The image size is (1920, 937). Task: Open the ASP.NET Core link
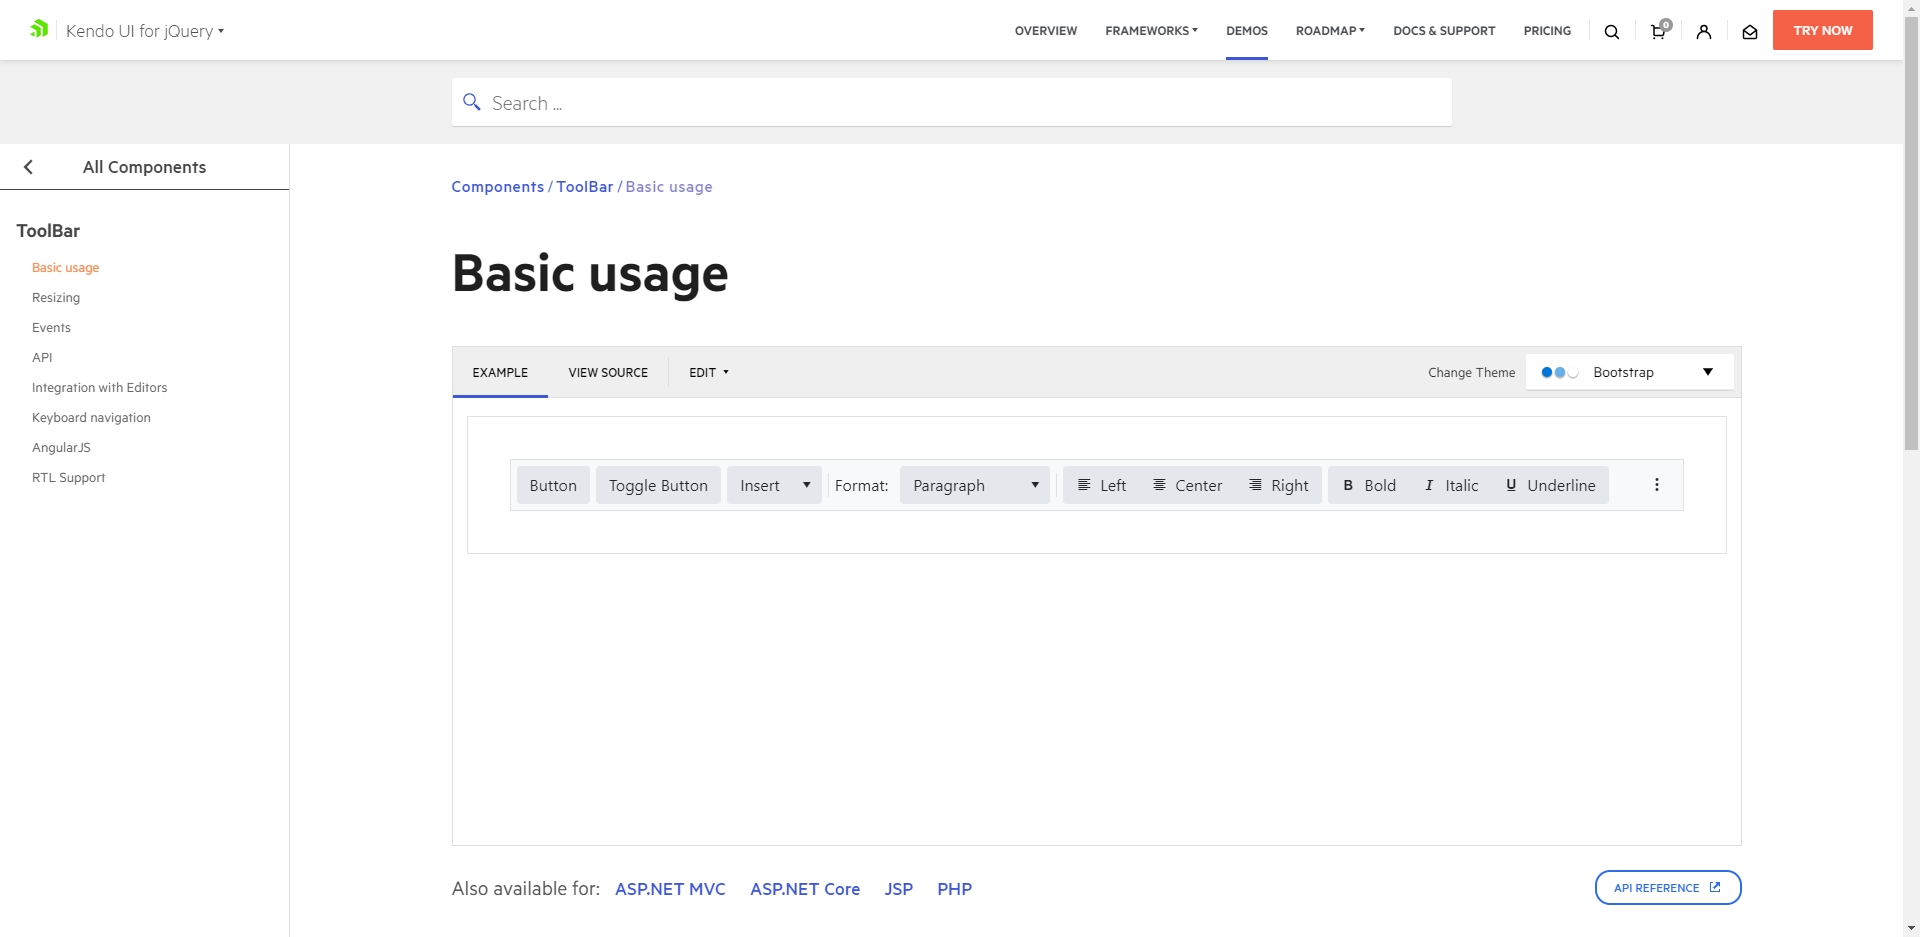[x=805, y=889]
